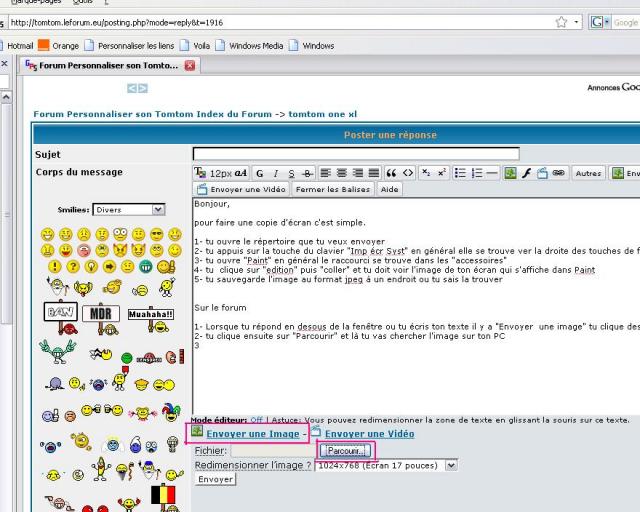Center the text alignment

341,173
